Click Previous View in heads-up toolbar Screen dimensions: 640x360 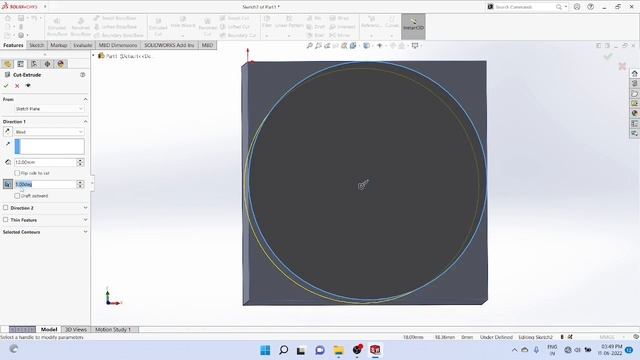pos(327,46)
